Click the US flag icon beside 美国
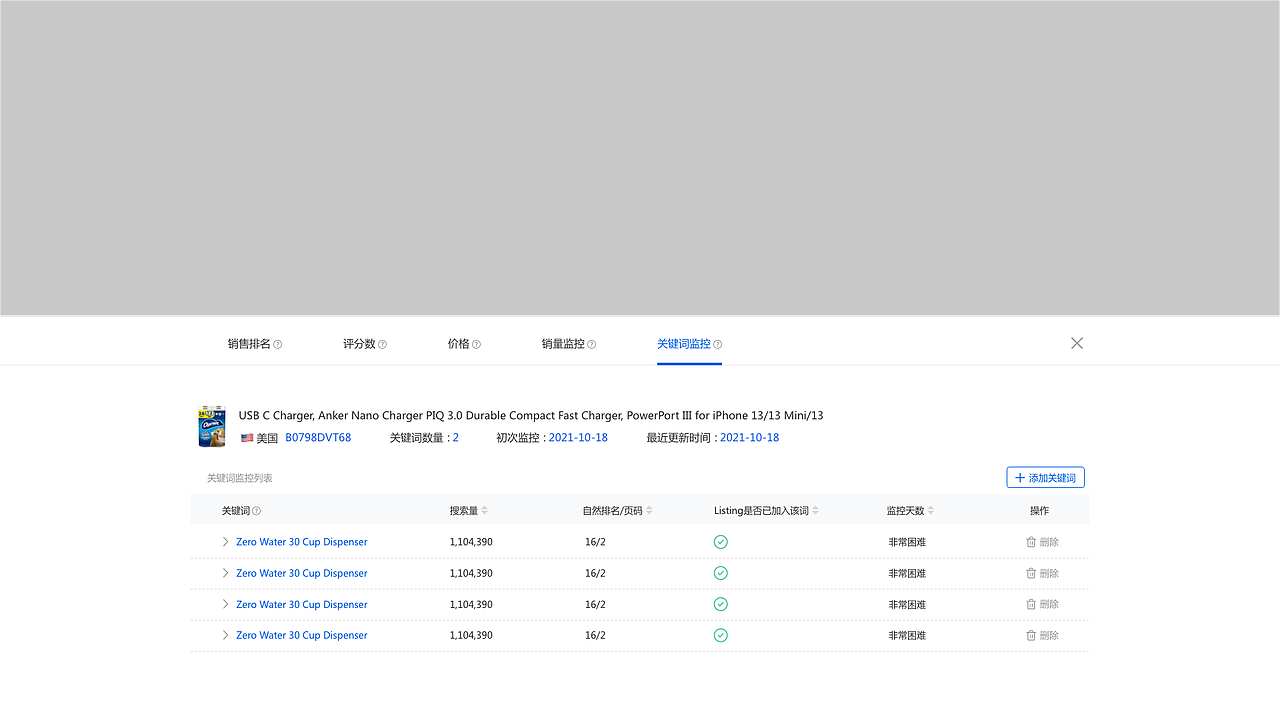This screenshot has height=720, width=1280. pyautogui.click(x=247, y=438)
